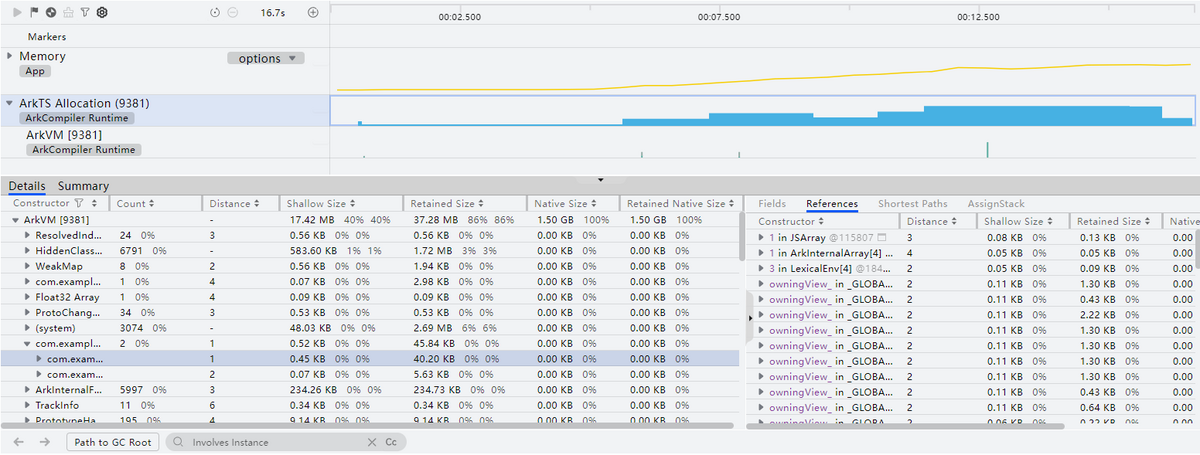Open the Fields tab
1200x455 pixels.
tap(772, 204)
